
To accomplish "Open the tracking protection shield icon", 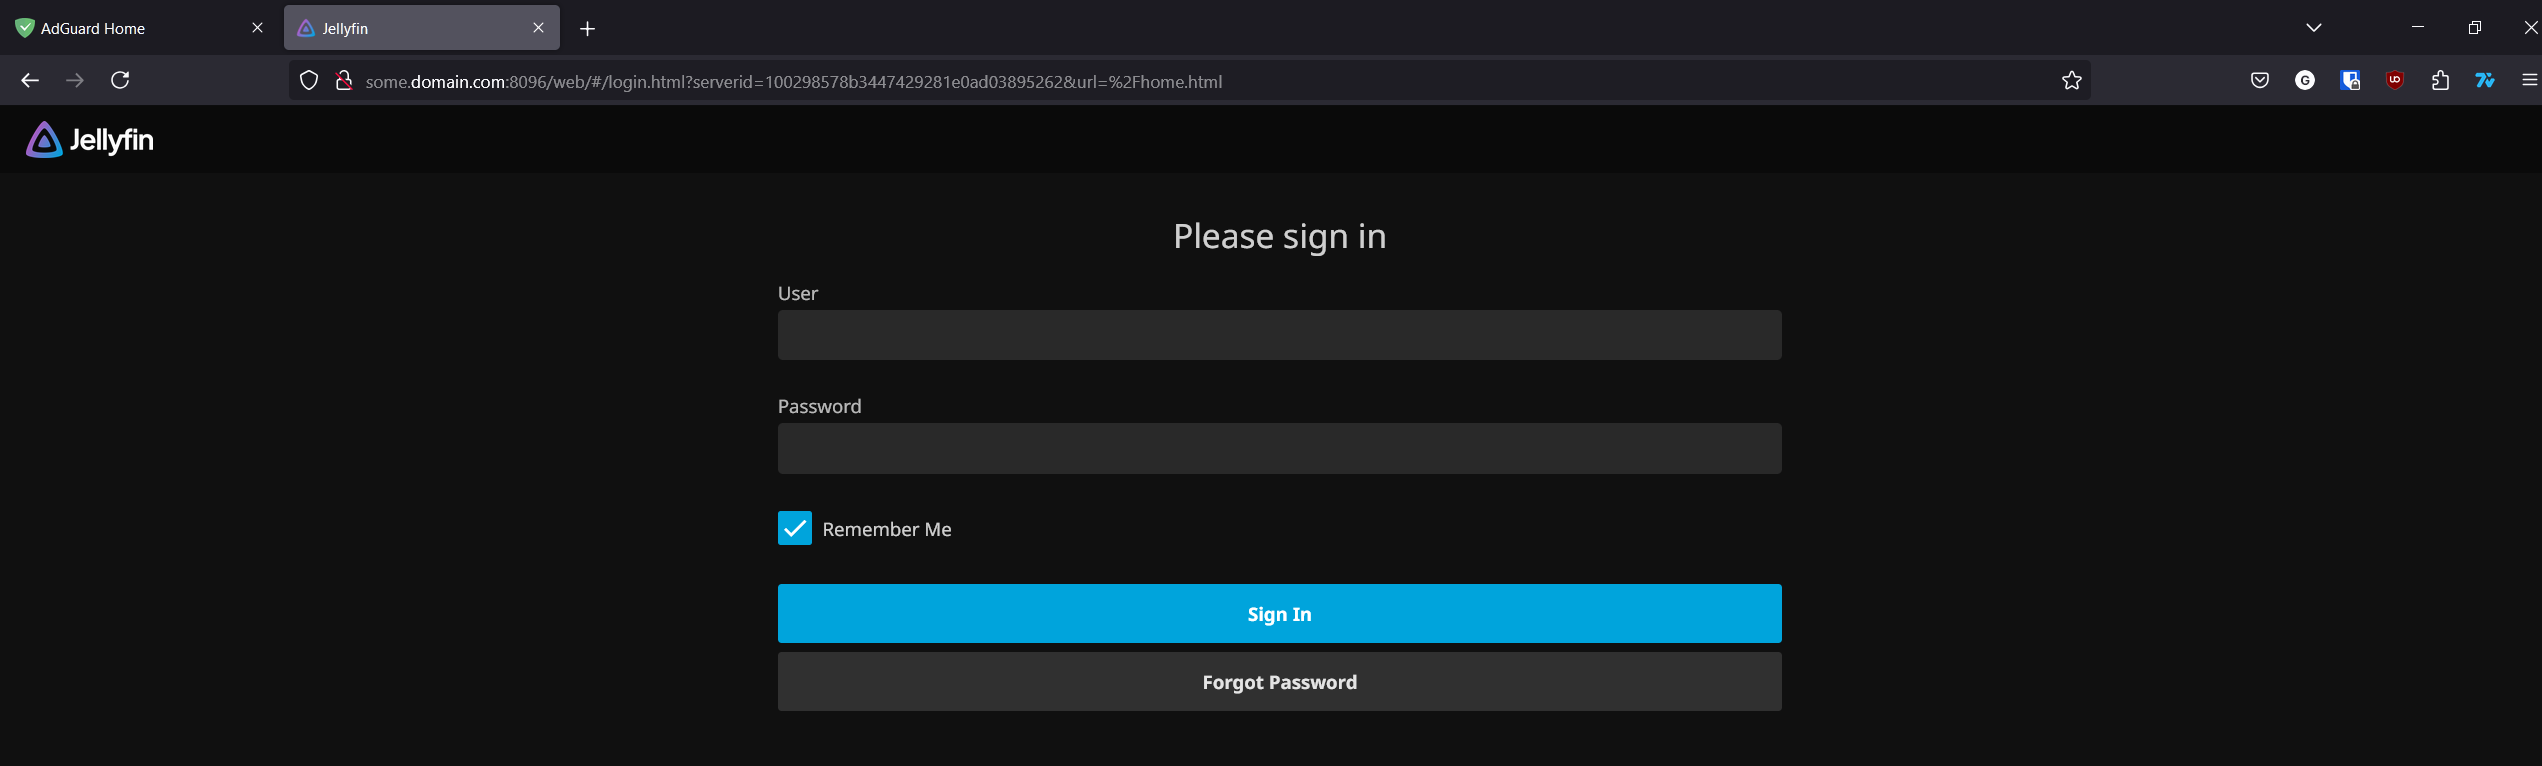I will [309, 81].
